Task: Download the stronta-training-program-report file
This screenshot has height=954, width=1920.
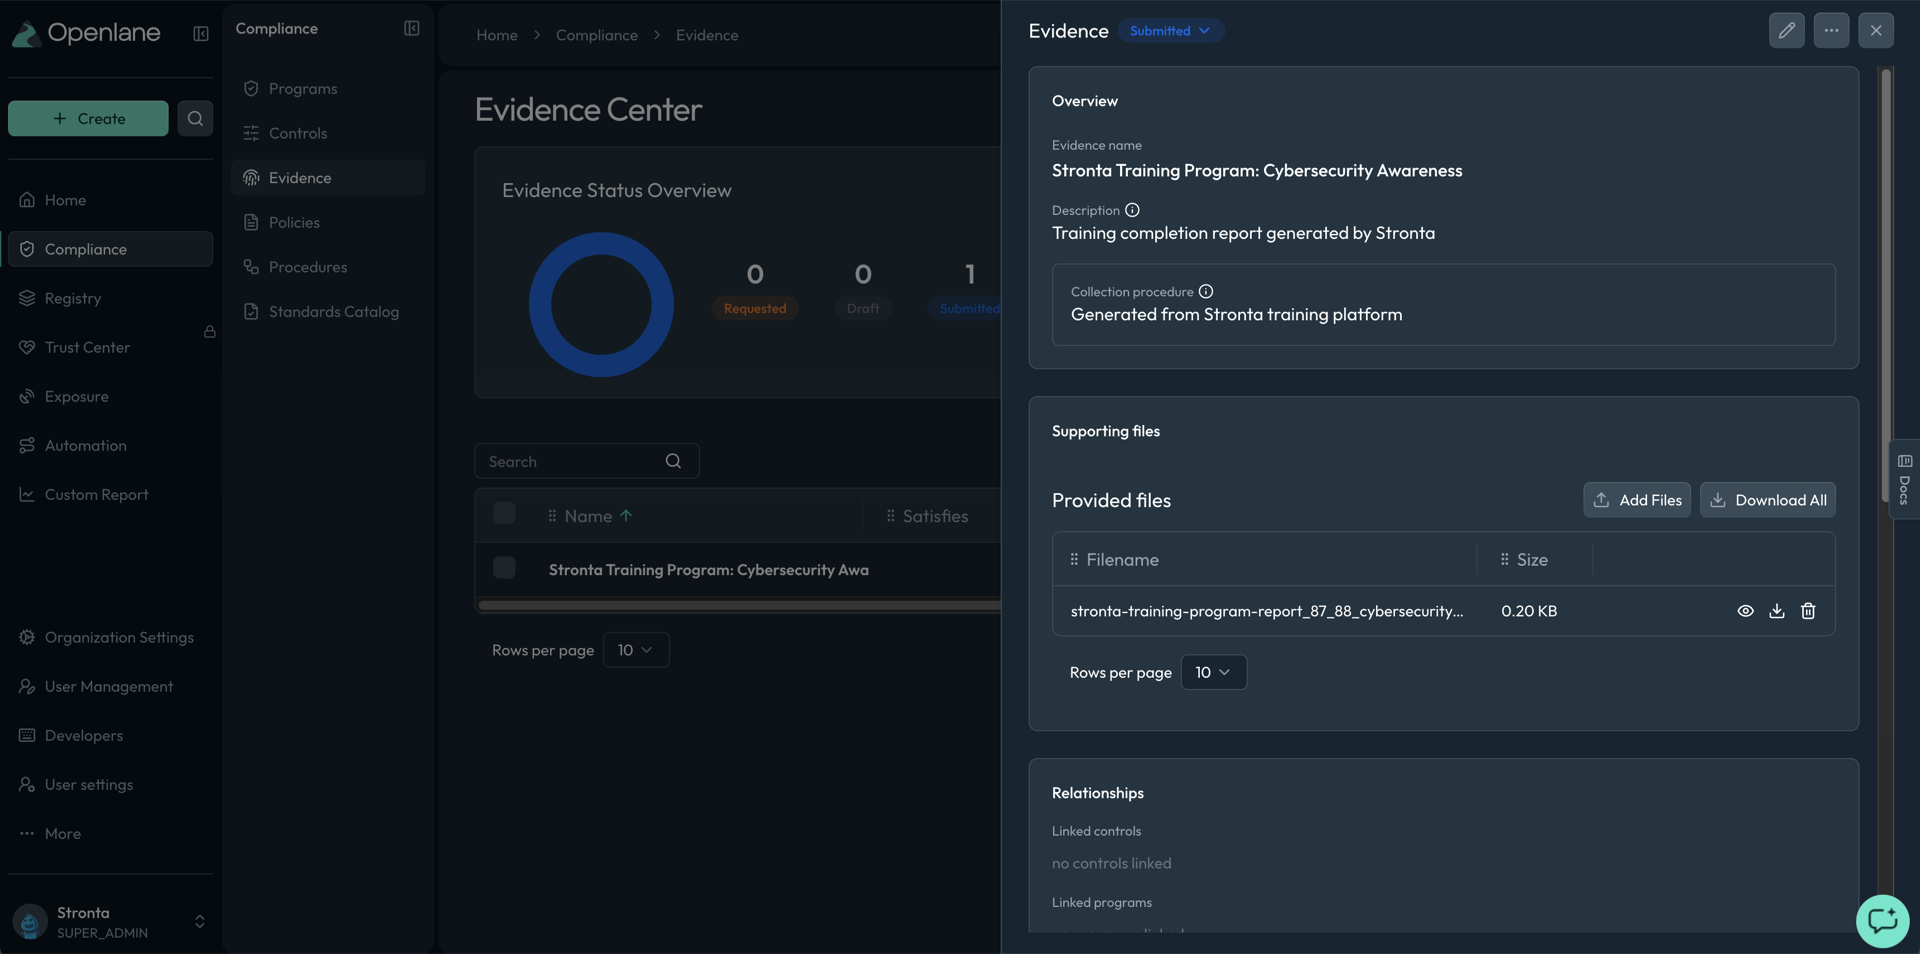Action: coord(1776,611)
